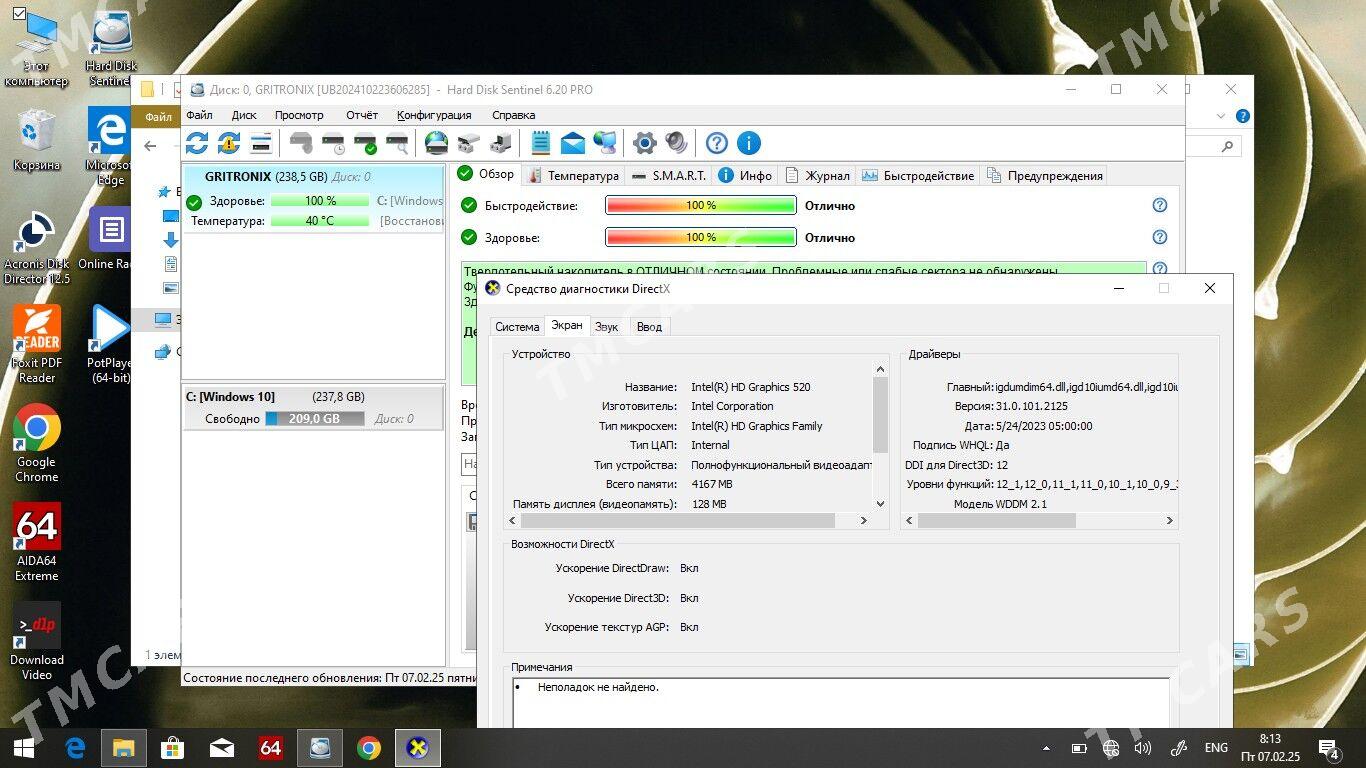Click the network computer globe toolbar icon
Viewport: 1366px width, 768px height.
605,143
